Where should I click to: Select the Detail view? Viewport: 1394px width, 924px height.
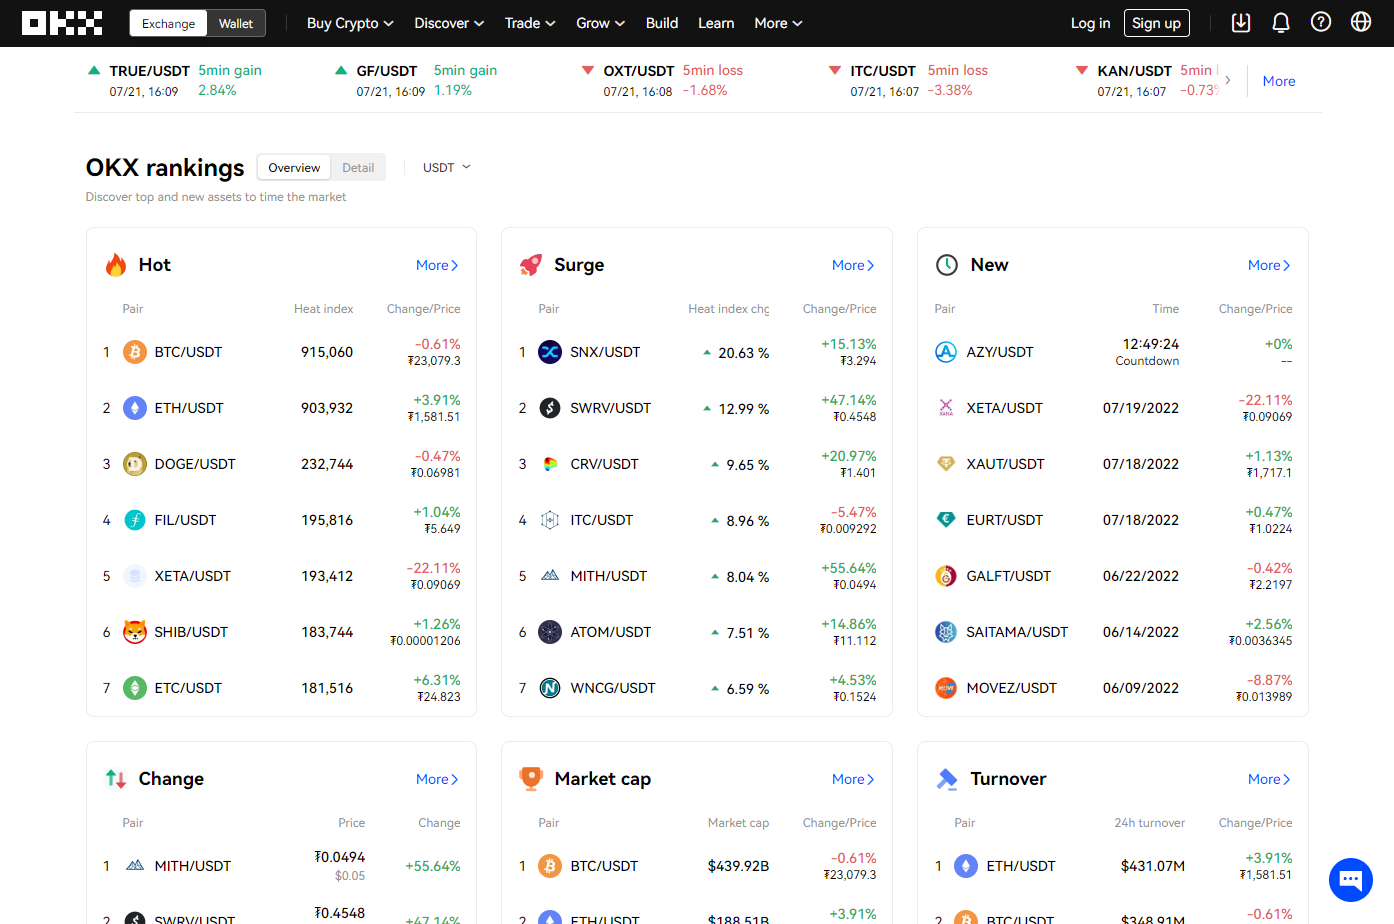358,167
